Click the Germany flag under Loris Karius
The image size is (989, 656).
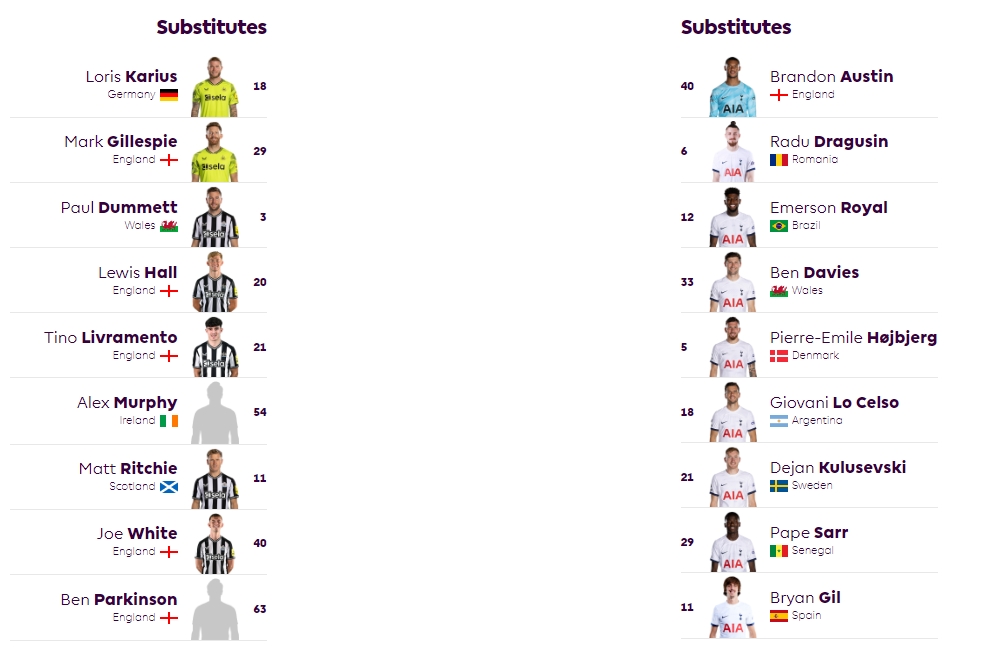tap(168, 95)
